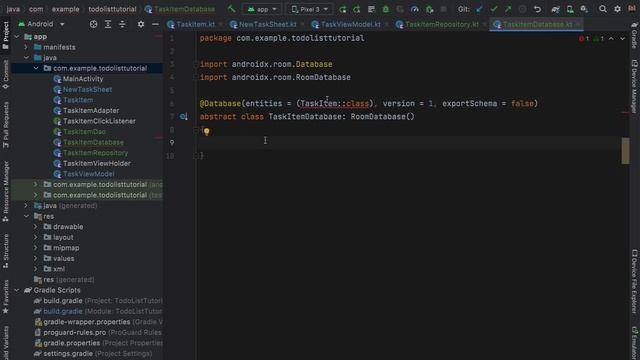Open Device Manager icon in top toolbar
The image size is (640, 360).
click(x=570, y=9)
